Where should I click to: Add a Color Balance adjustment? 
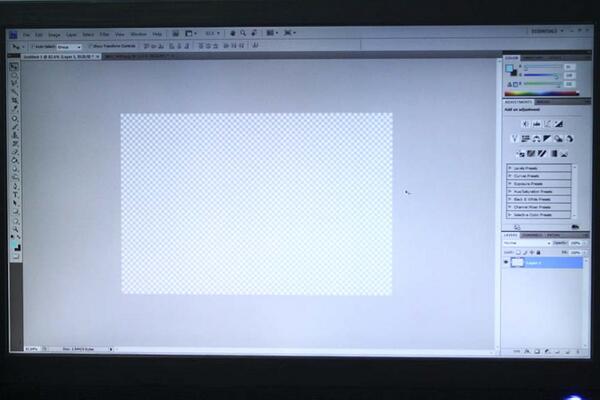coord(536,139)
